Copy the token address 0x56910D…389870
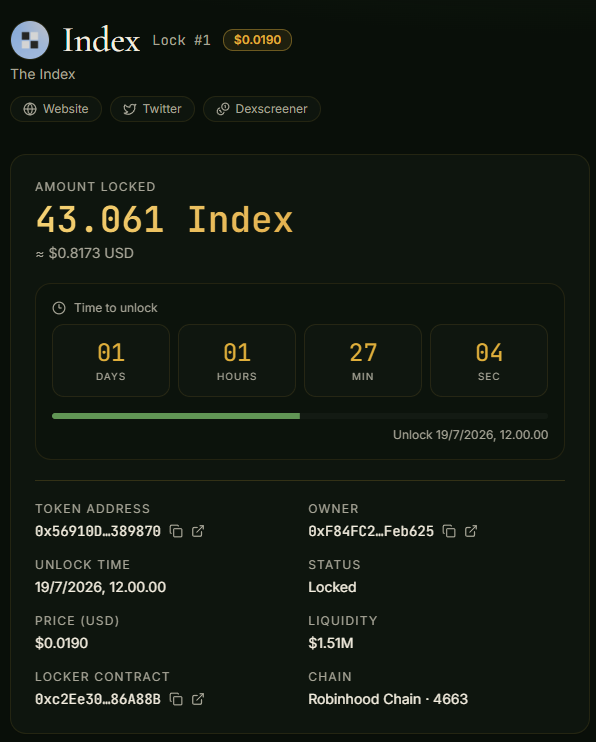This screenshot has height=742, width=596. (176, 531)
